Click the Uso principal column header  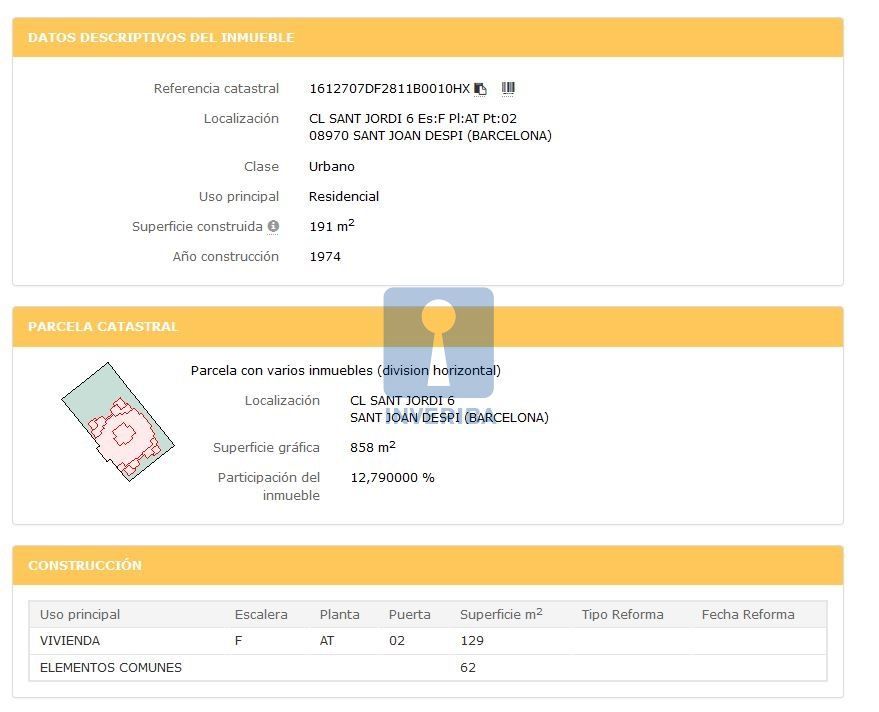(x=80, y=615)
